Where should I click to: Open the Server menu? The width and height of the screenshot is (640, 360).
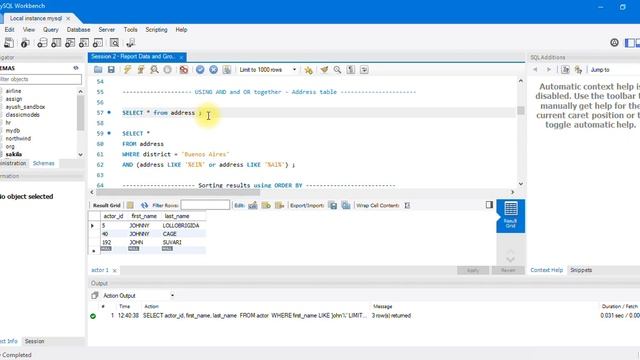tap(107, 30)
